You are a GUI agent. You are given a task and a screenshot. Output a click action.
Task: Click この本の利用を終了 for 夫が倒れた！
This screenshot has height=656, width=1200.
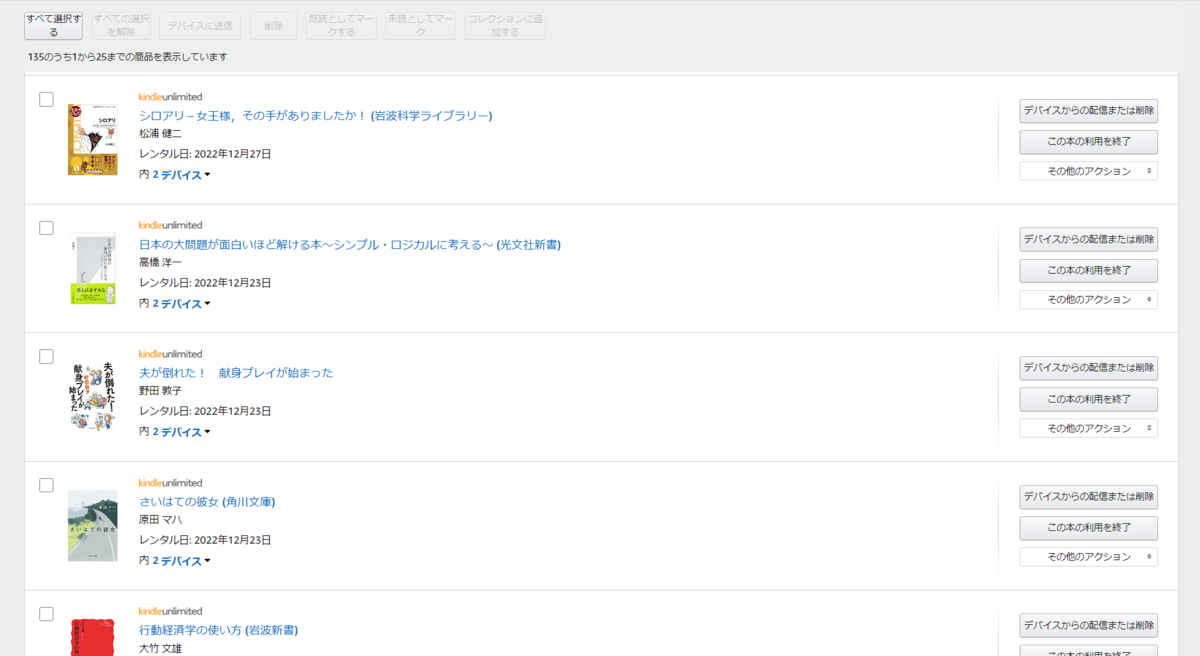tap(1089, 399)
